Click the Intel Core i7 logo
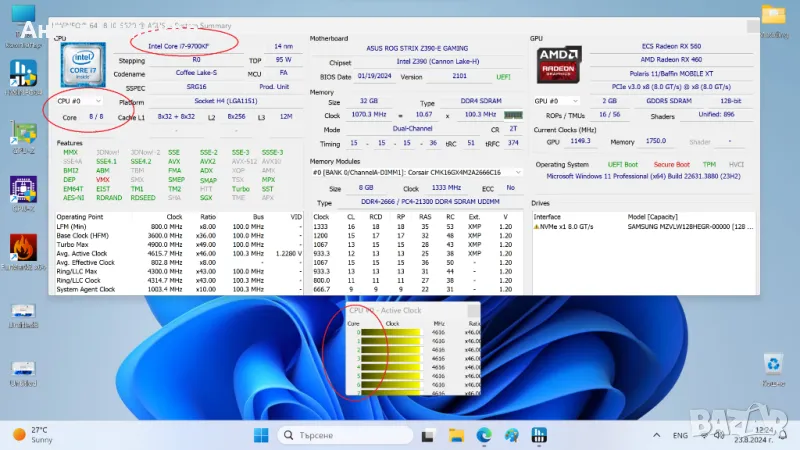800x450 pixels. point(80,65)
